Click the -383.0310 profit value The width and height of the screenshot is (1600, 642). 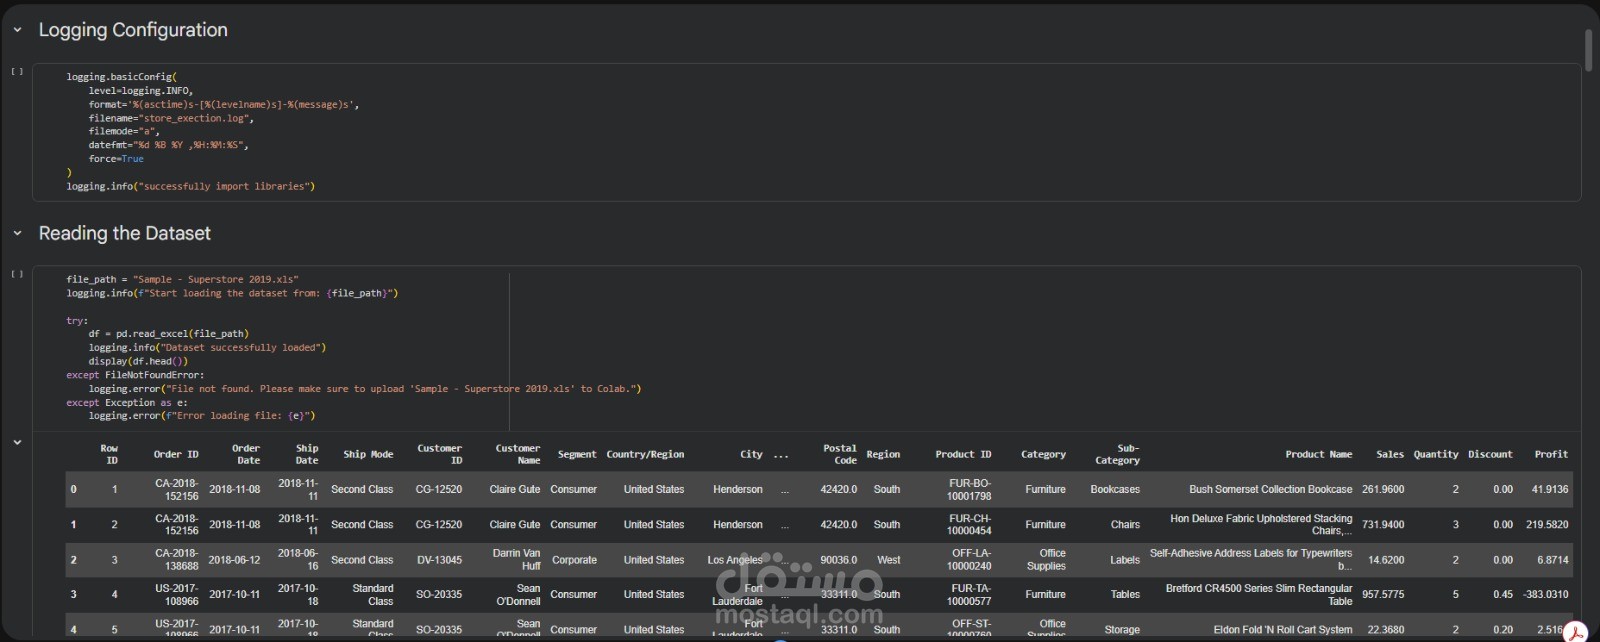point(1546,594)
